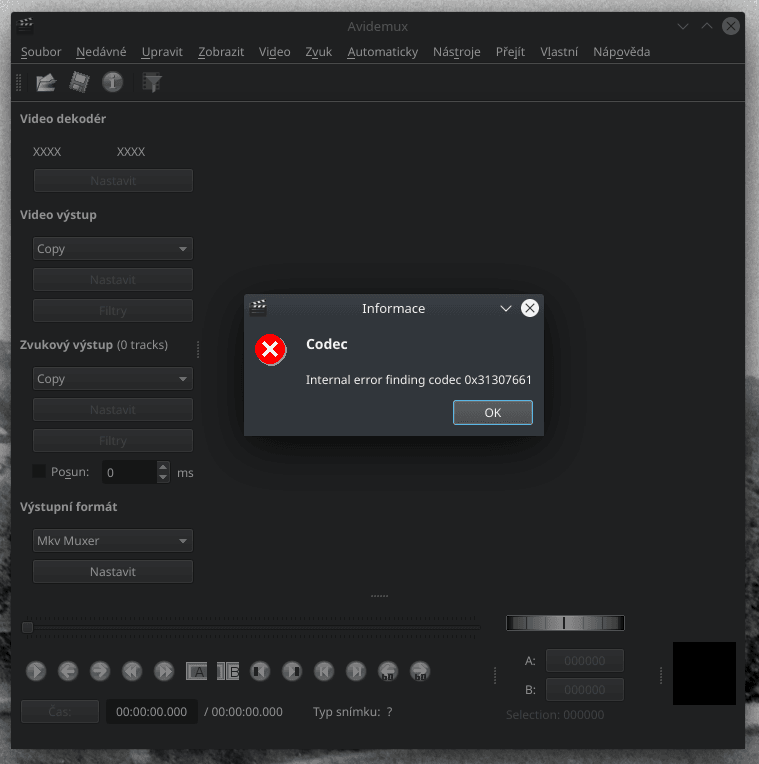Viewport: 759px width, 764px height.
Task: Set selection marker B
Action: point(228,671)
